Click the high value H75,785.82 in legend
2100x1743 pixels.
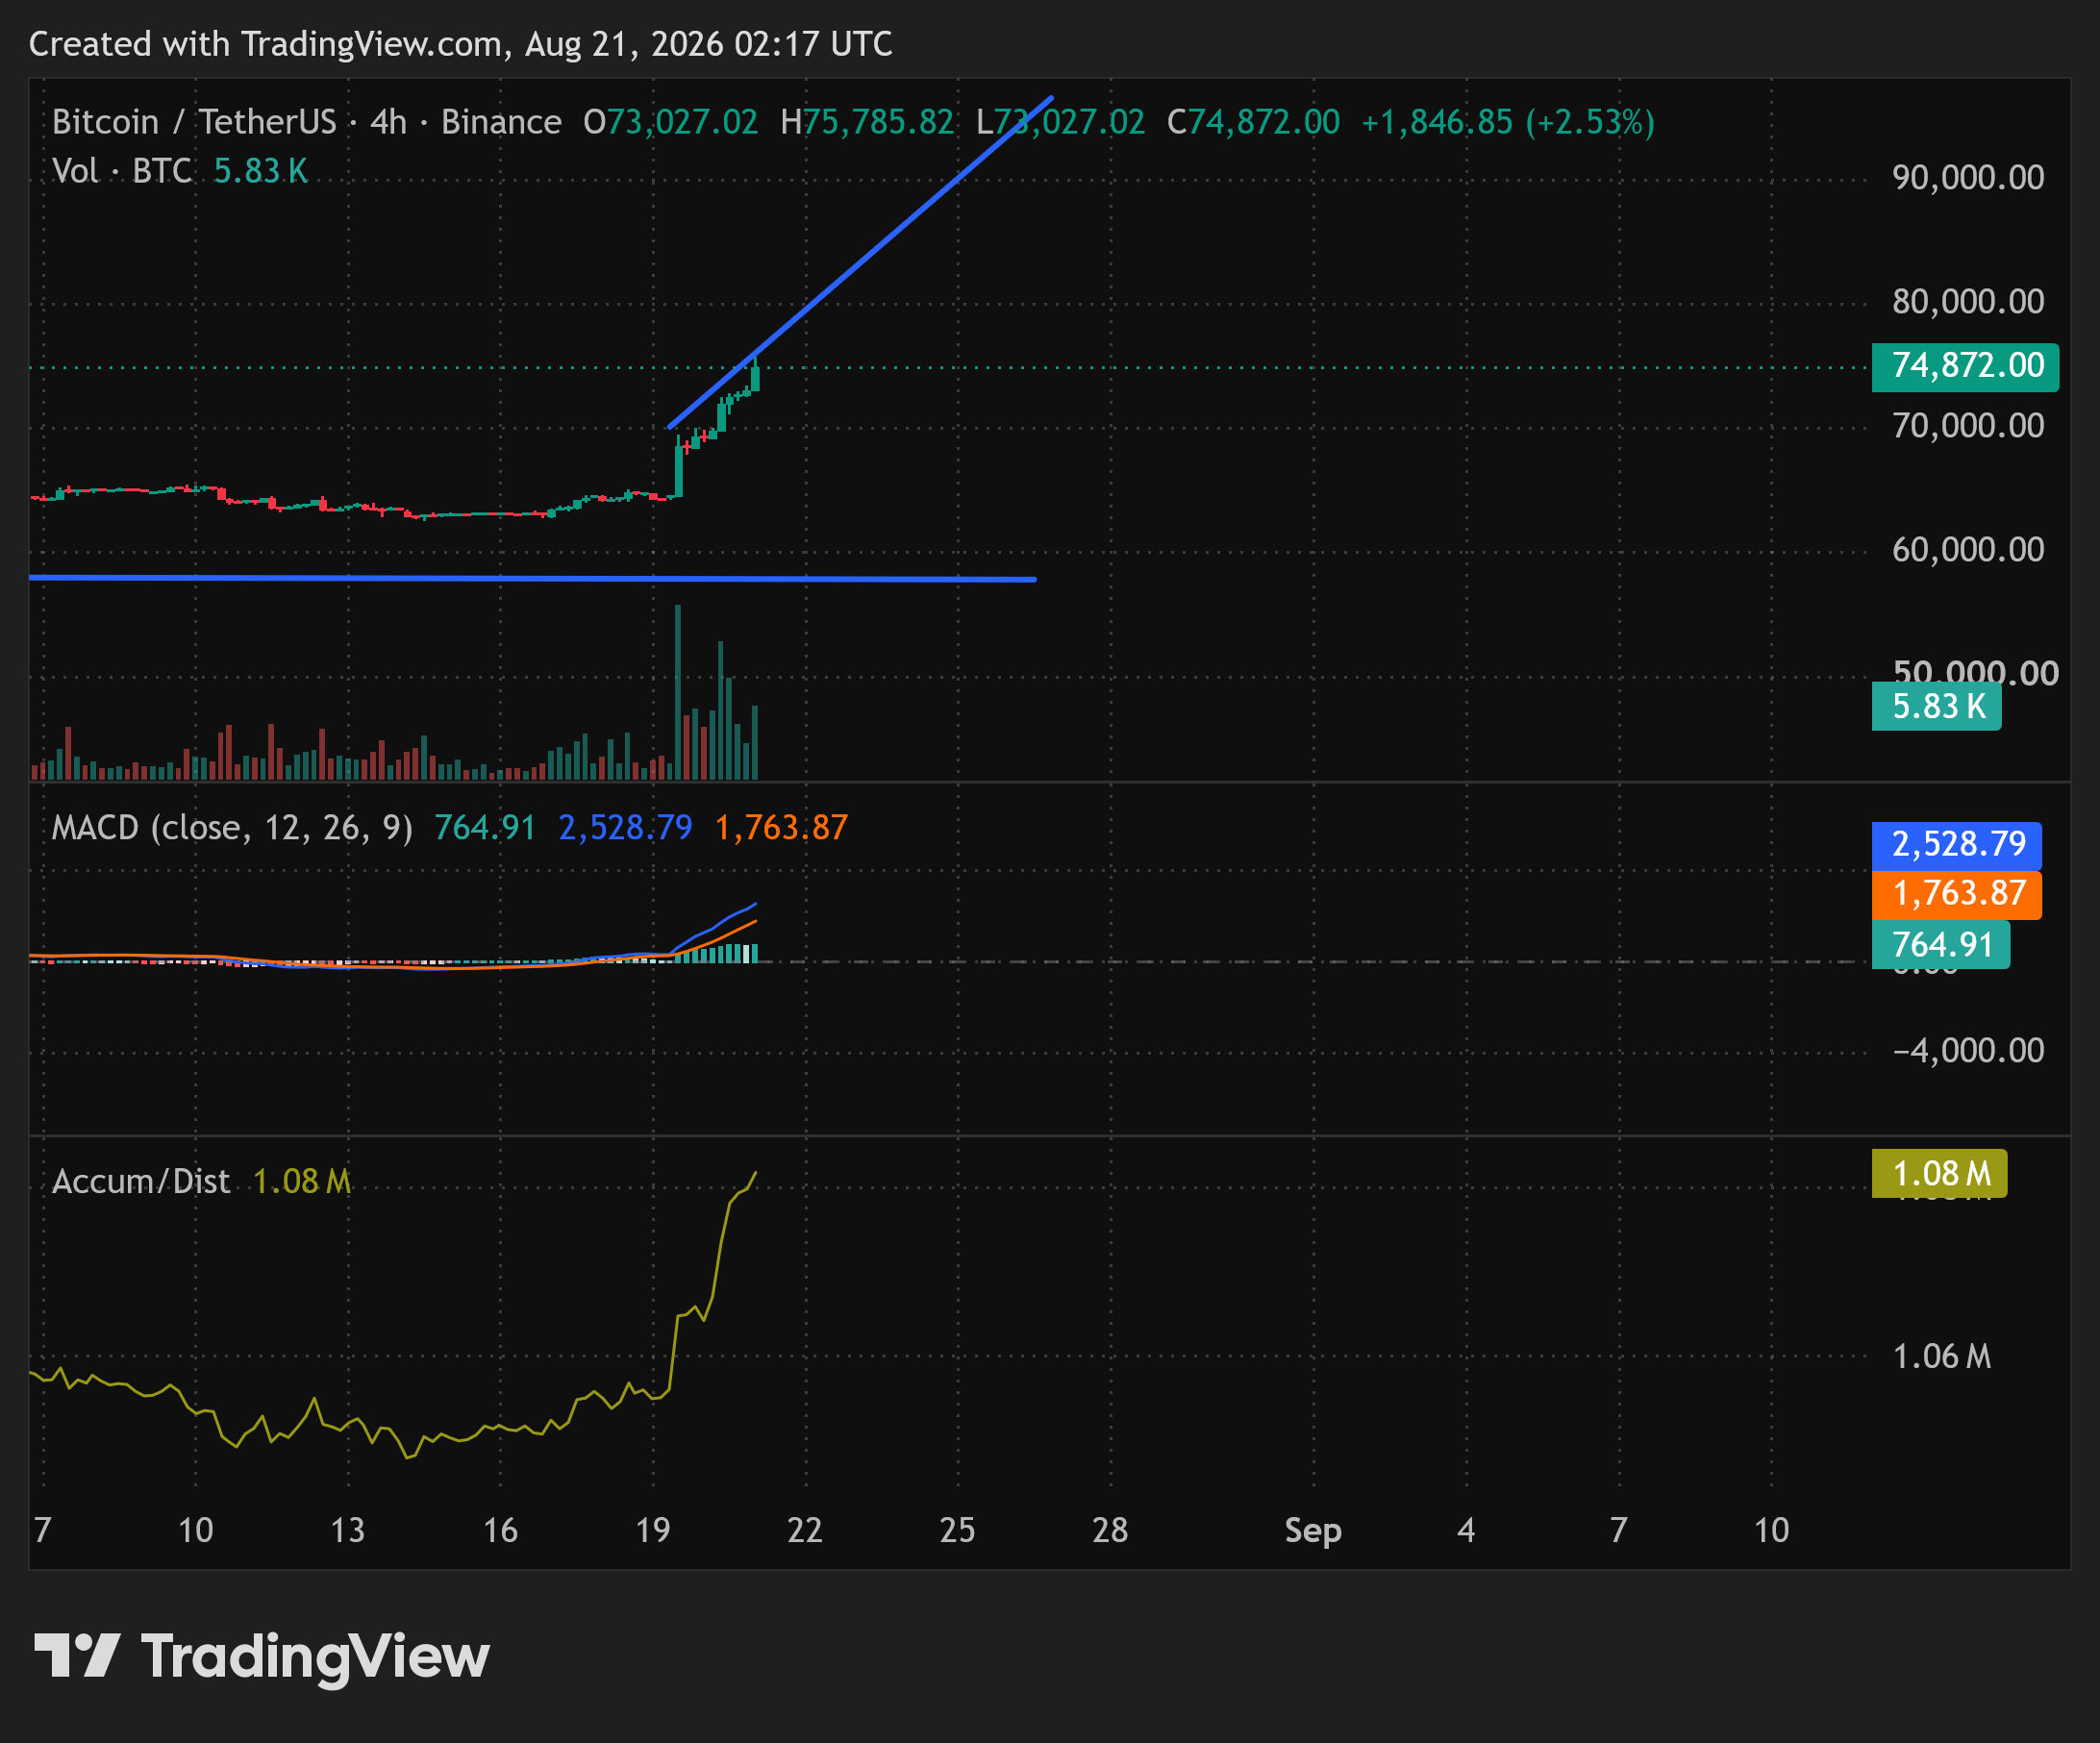[867, 122]
